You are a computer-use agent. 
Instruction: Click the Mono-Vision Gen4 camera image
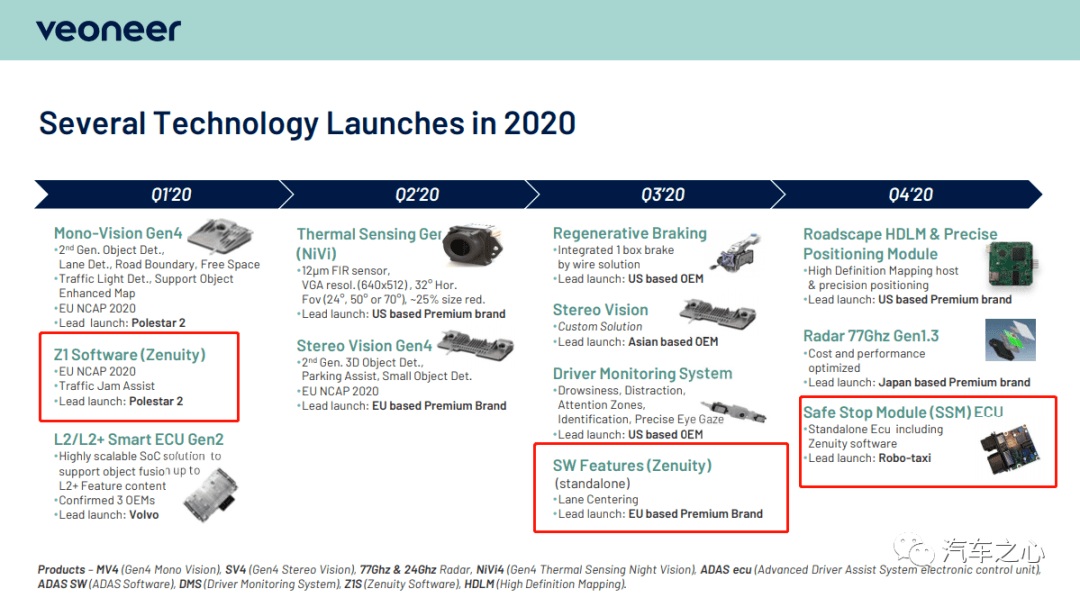pos(220,236)
